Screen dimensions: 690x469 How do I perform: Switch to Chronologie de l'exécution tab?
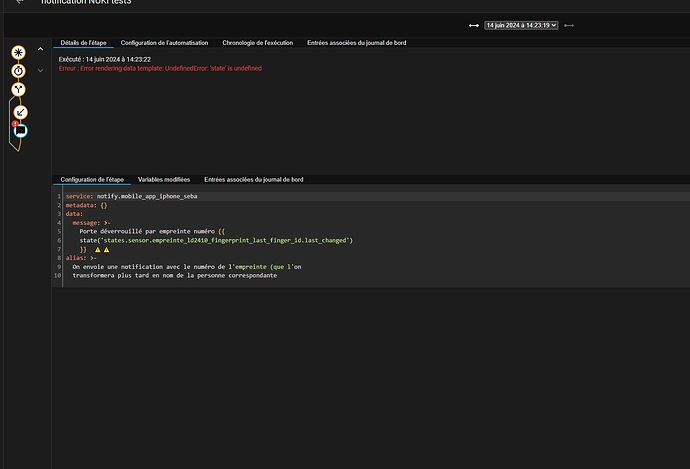pos(257,43)
